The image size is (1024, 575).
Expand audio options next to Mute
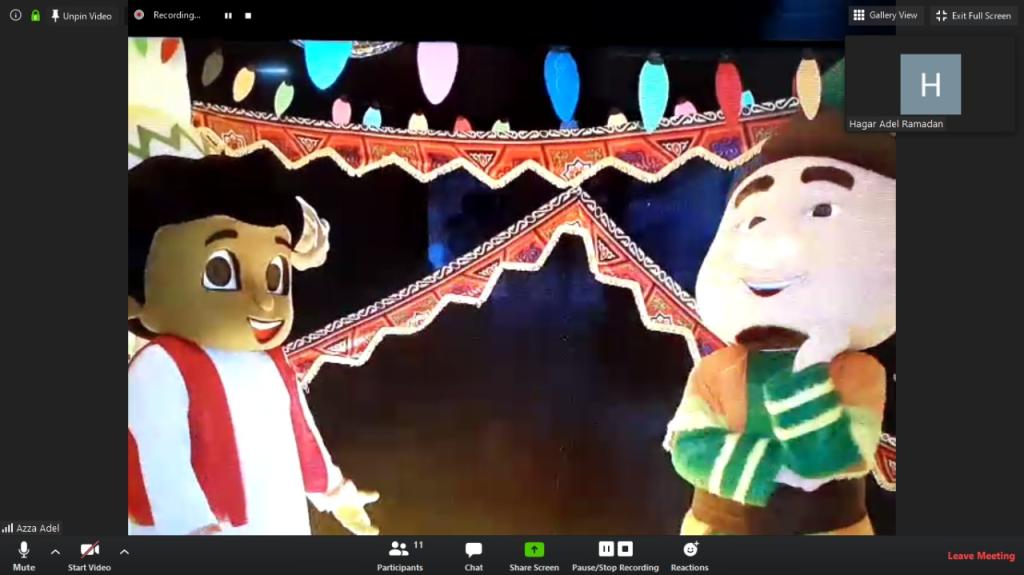point(56,552)
